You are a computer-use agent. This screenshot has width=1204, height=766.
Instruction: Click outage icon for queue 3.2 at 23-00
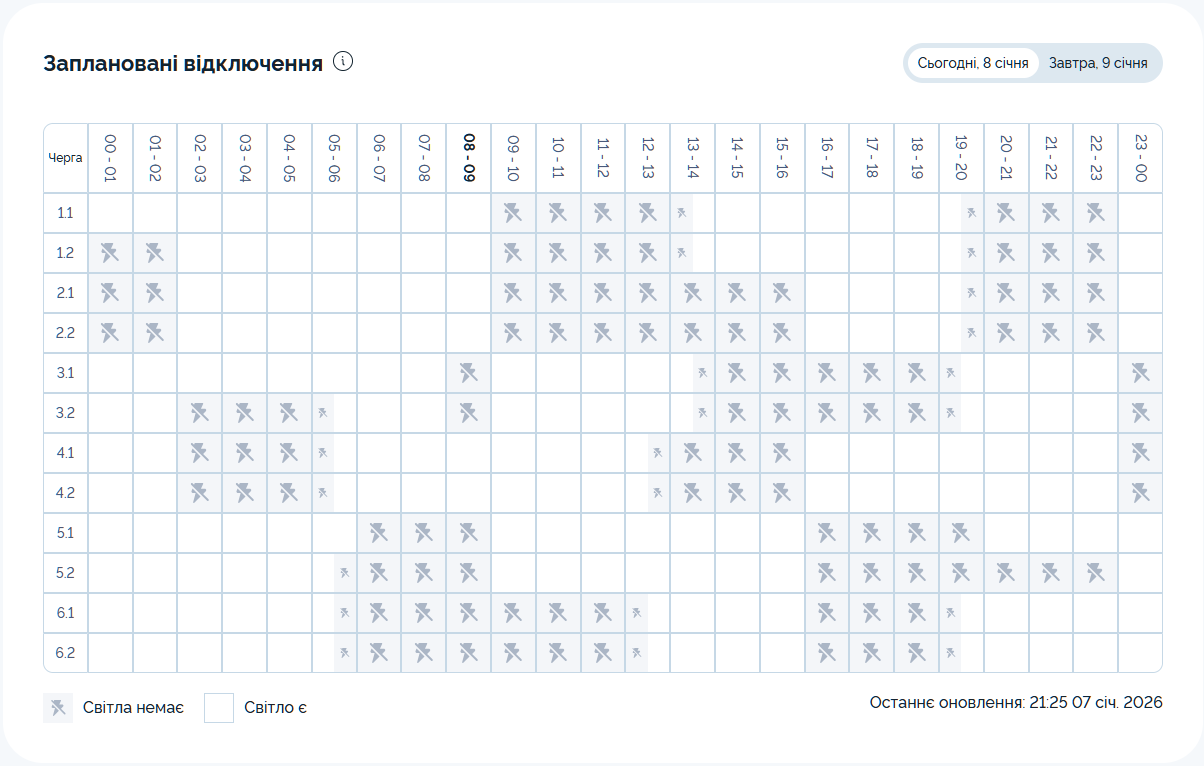(1140, 413)
